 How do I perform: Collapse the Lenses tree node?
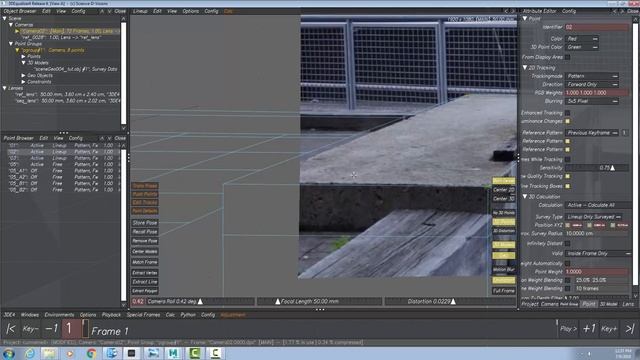point(4,88)
